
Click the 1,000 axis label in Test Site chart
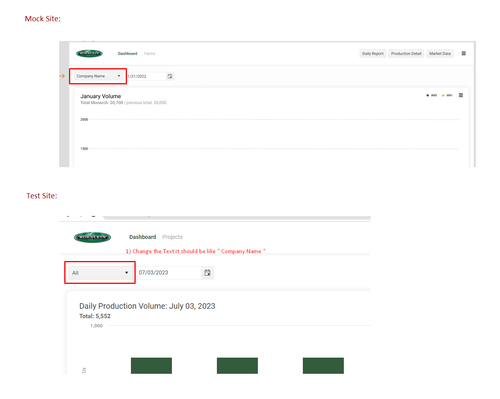point(96,326)
